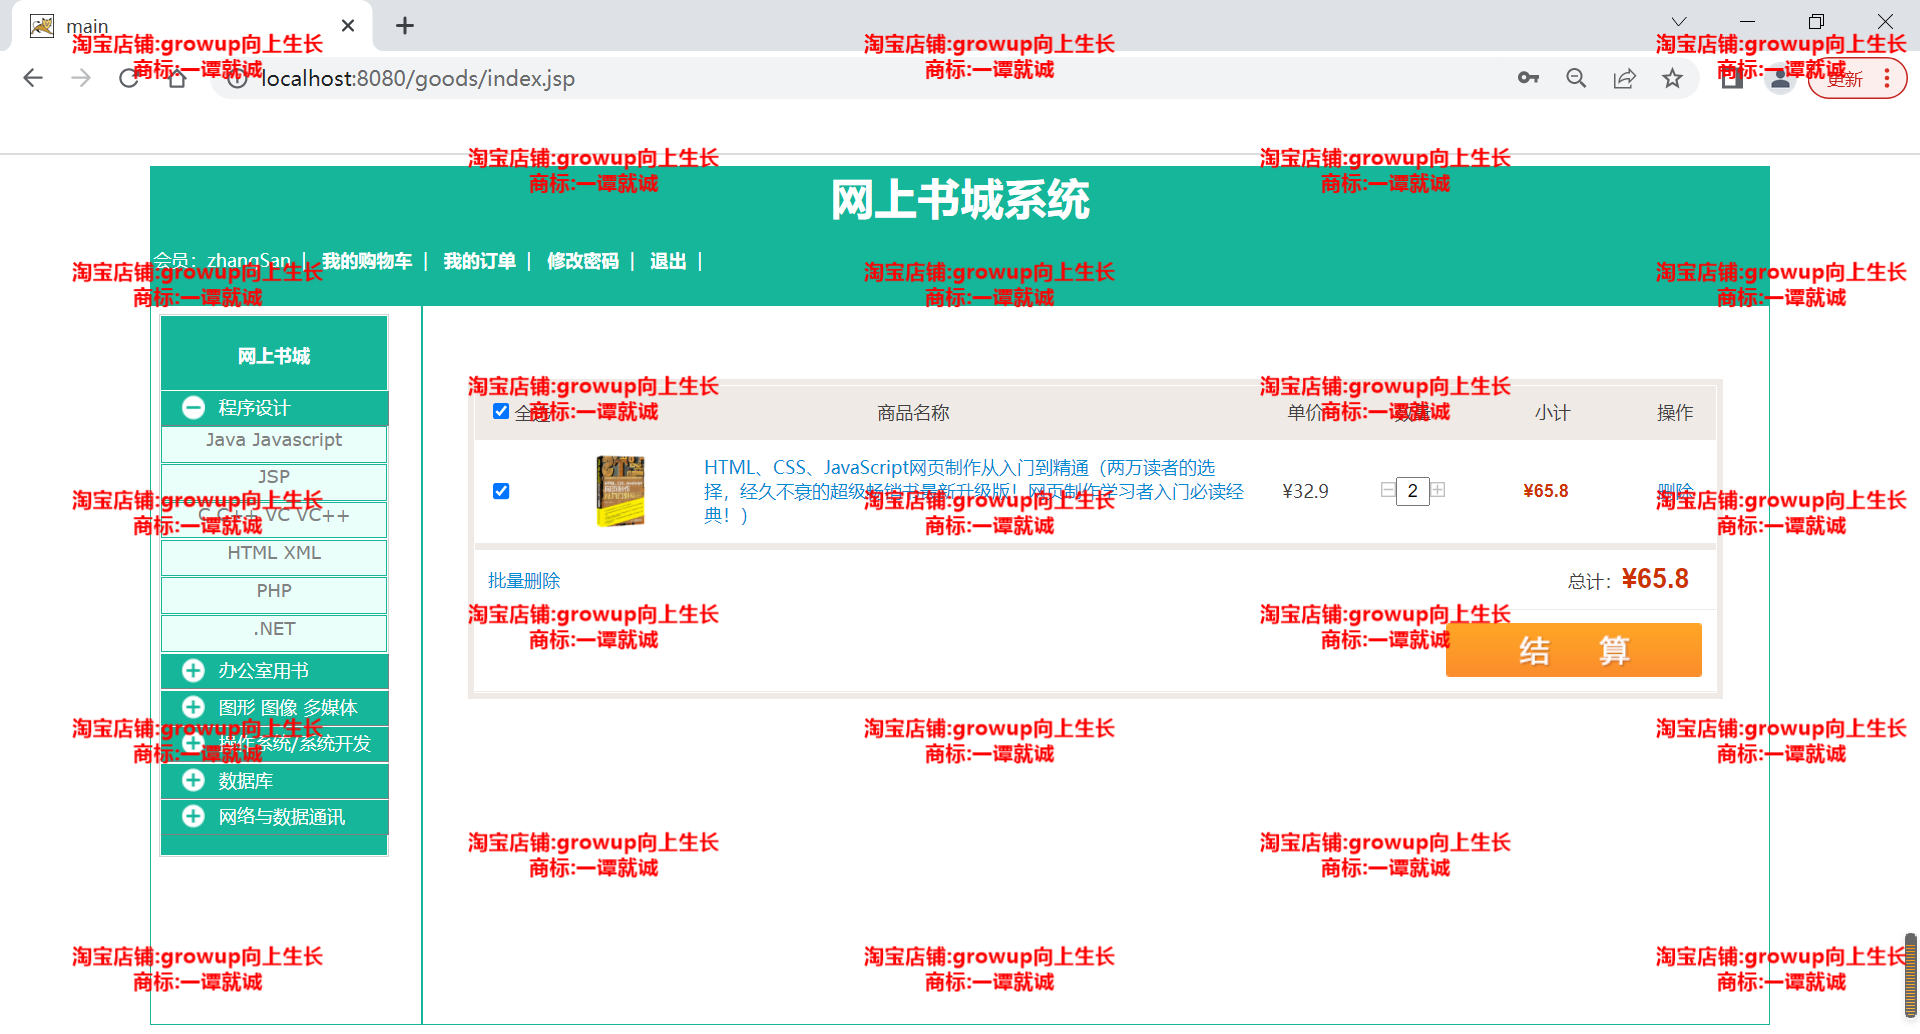Select 修改密码 in the navigation bar
Viewport: 1920px width, 1034px height.
tap(583, 261)
